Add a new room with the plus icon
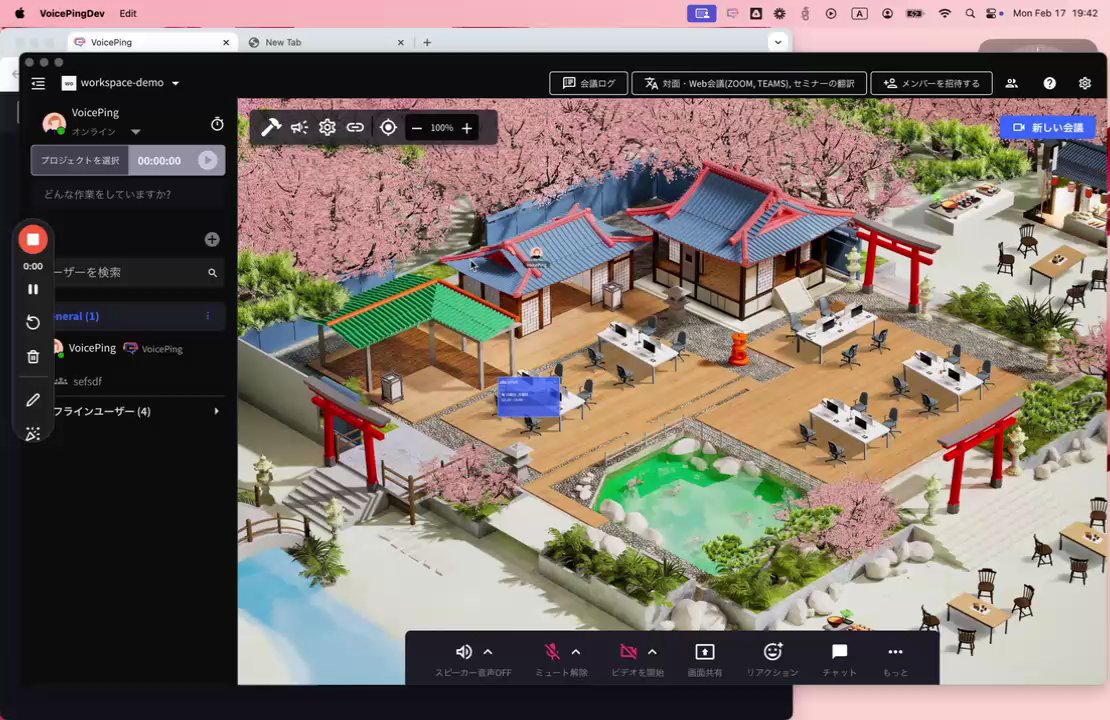The image size is (1110, 720). click(x=212, y=239)
